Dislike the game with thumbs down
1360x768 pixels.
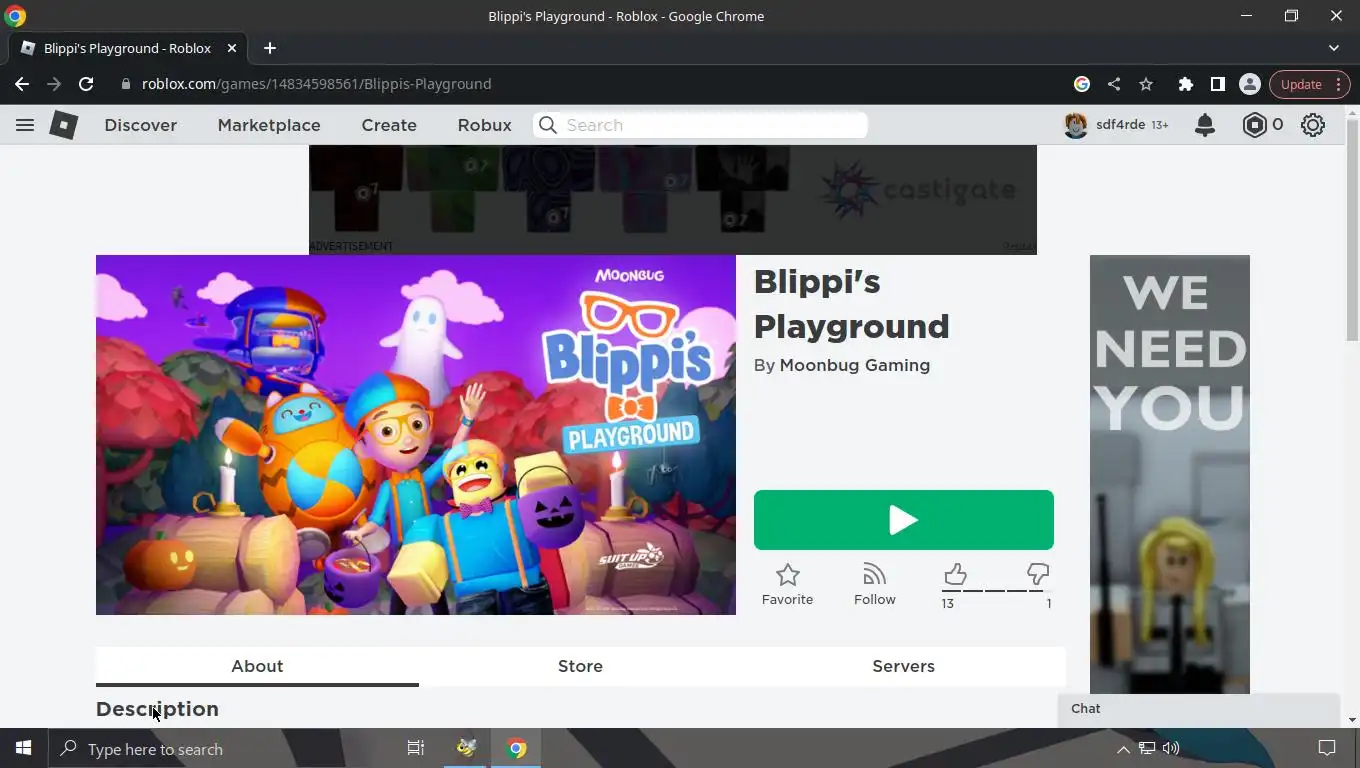[x=1038, y=574]
